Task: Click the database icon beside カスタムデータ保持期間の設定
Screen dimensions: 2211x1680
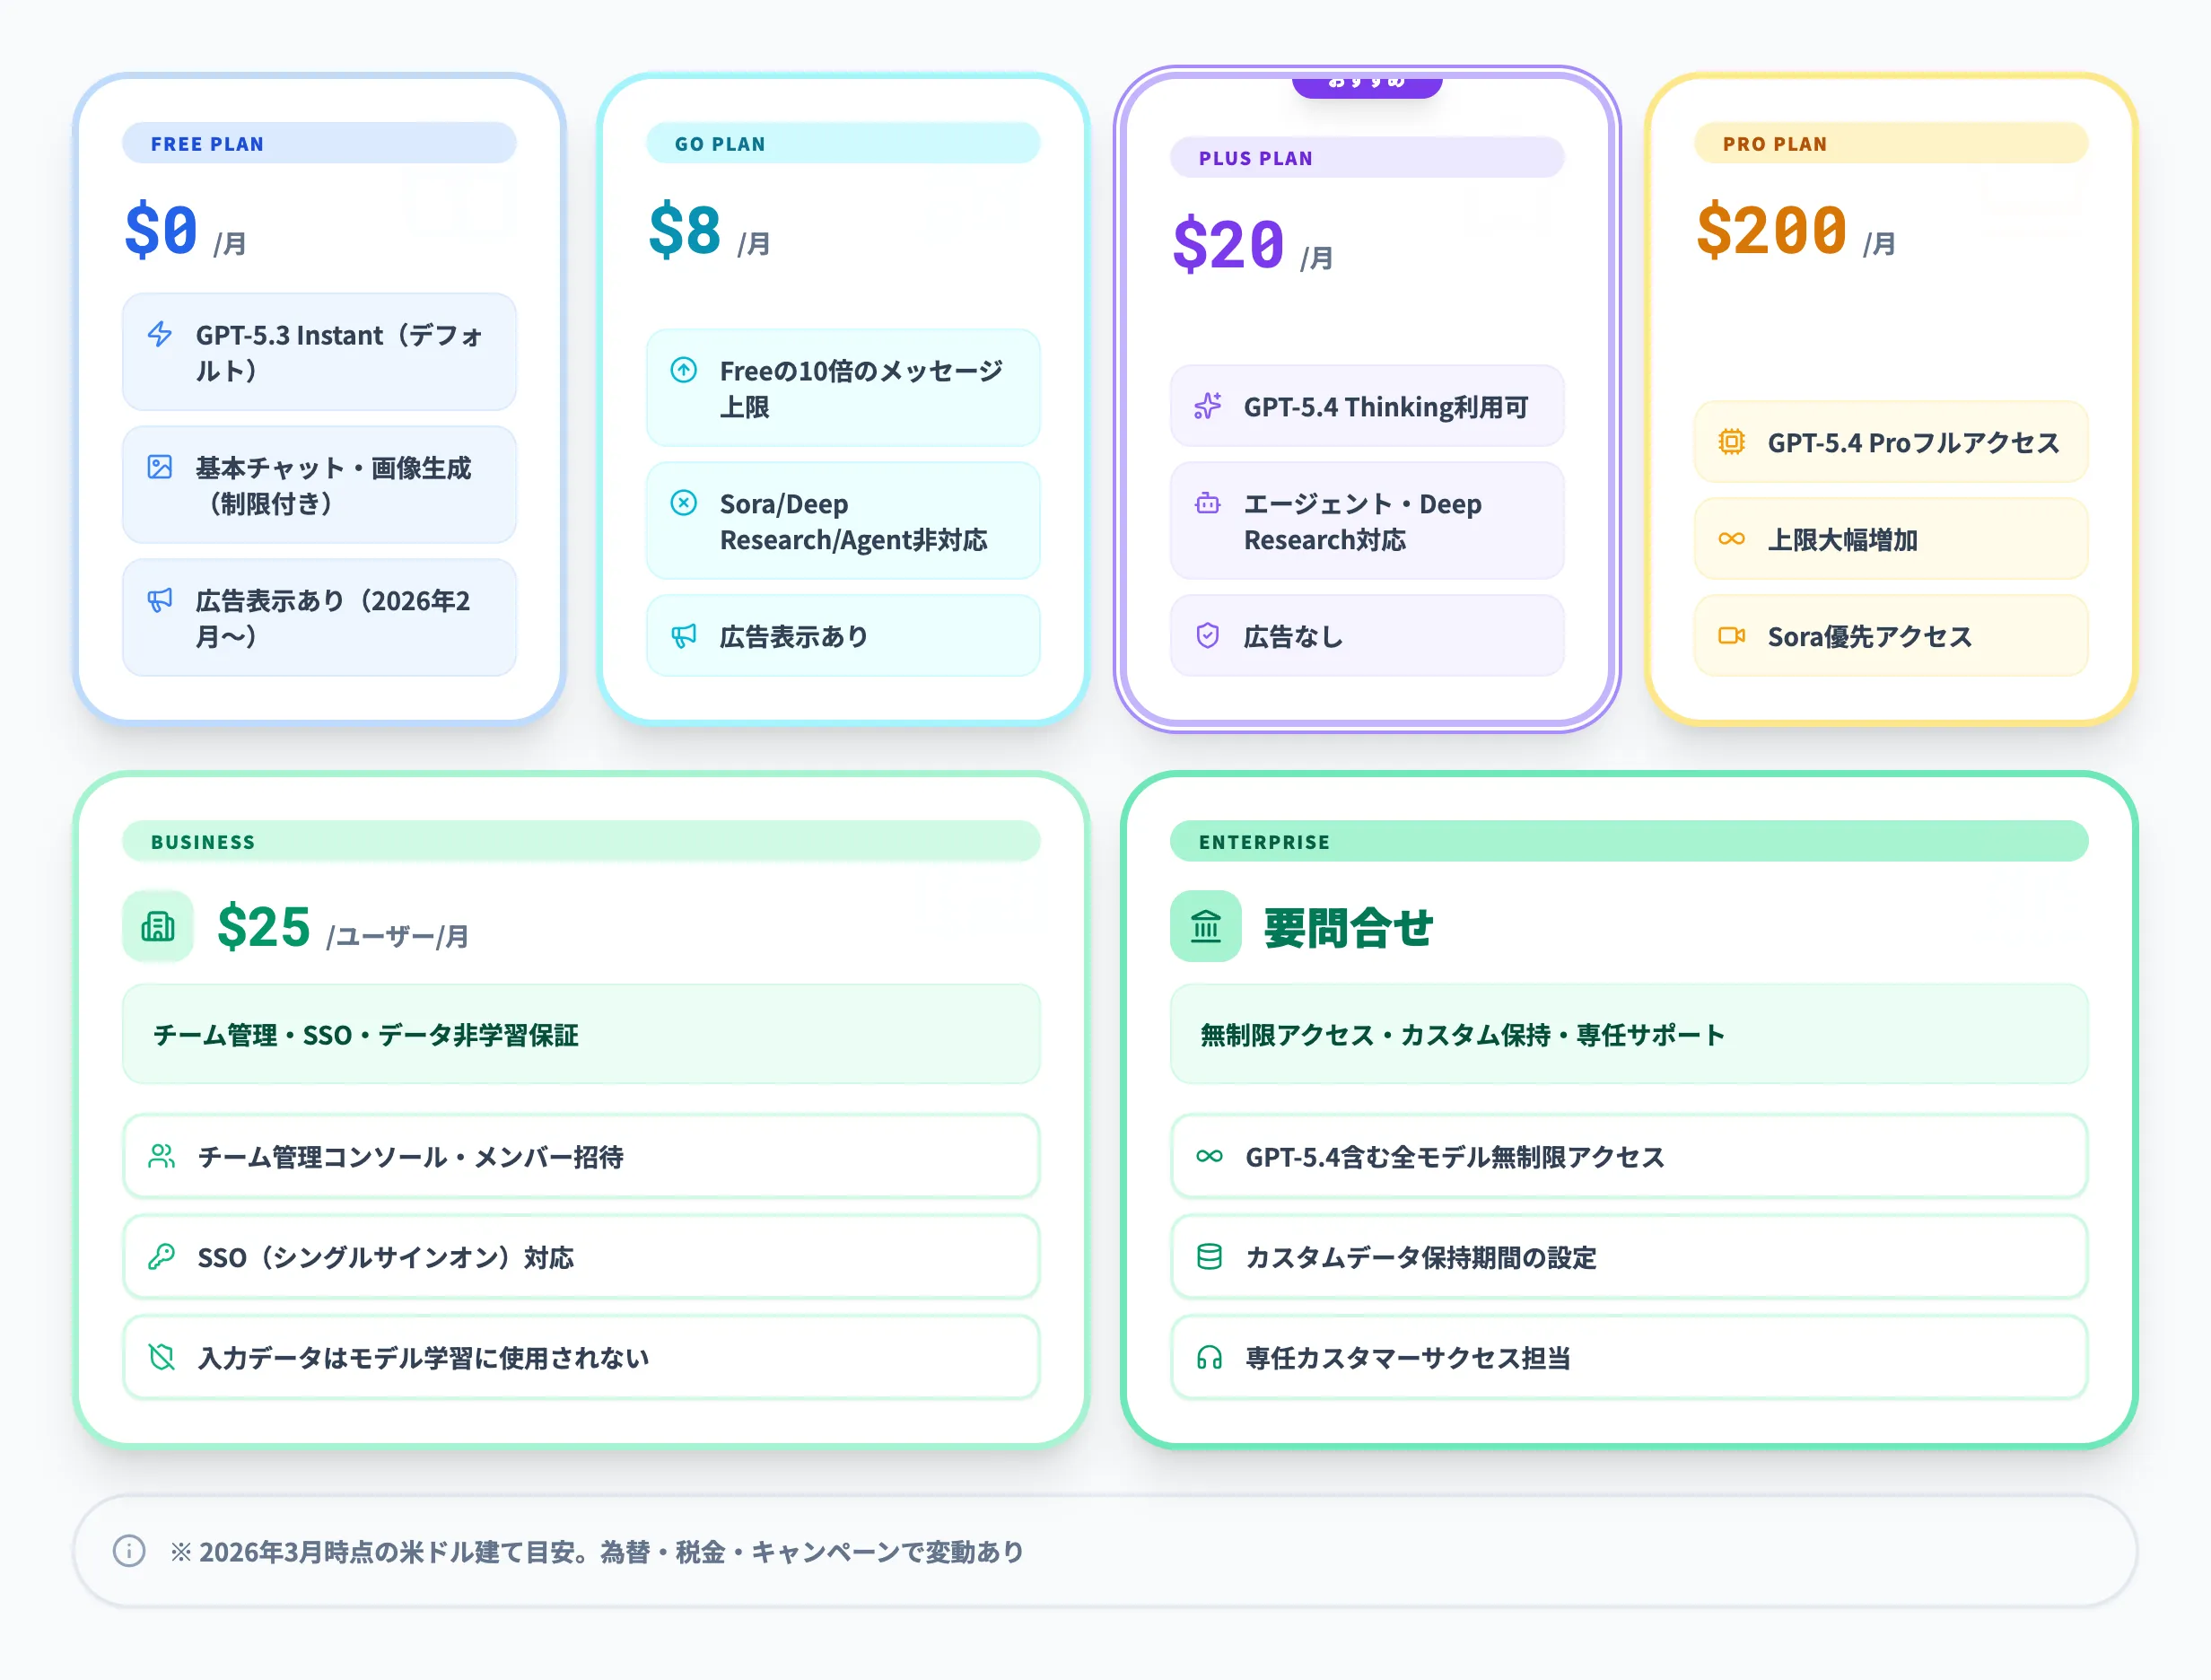Action: click(x=1208, y=1257)
